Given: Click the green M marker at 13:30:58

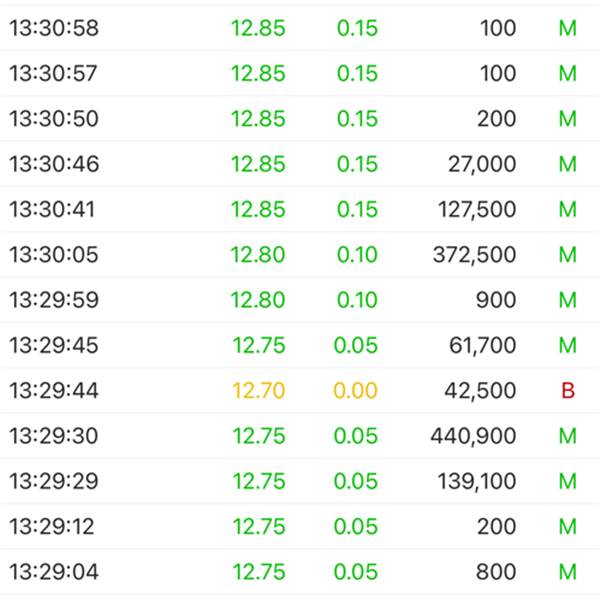Looking at the screenshot, I should pos(568,28).
